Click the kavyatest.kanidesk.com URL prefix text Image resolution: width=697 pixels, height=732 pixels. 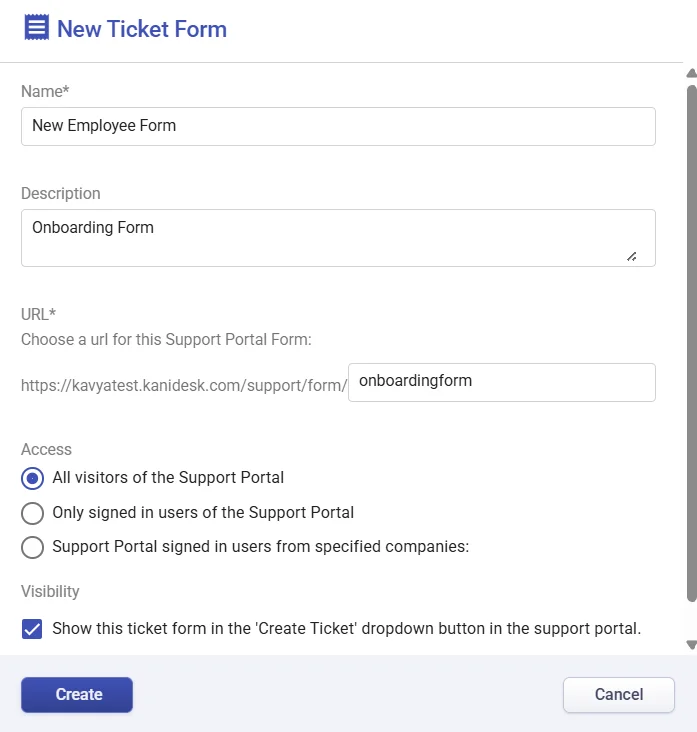[183, 383]
